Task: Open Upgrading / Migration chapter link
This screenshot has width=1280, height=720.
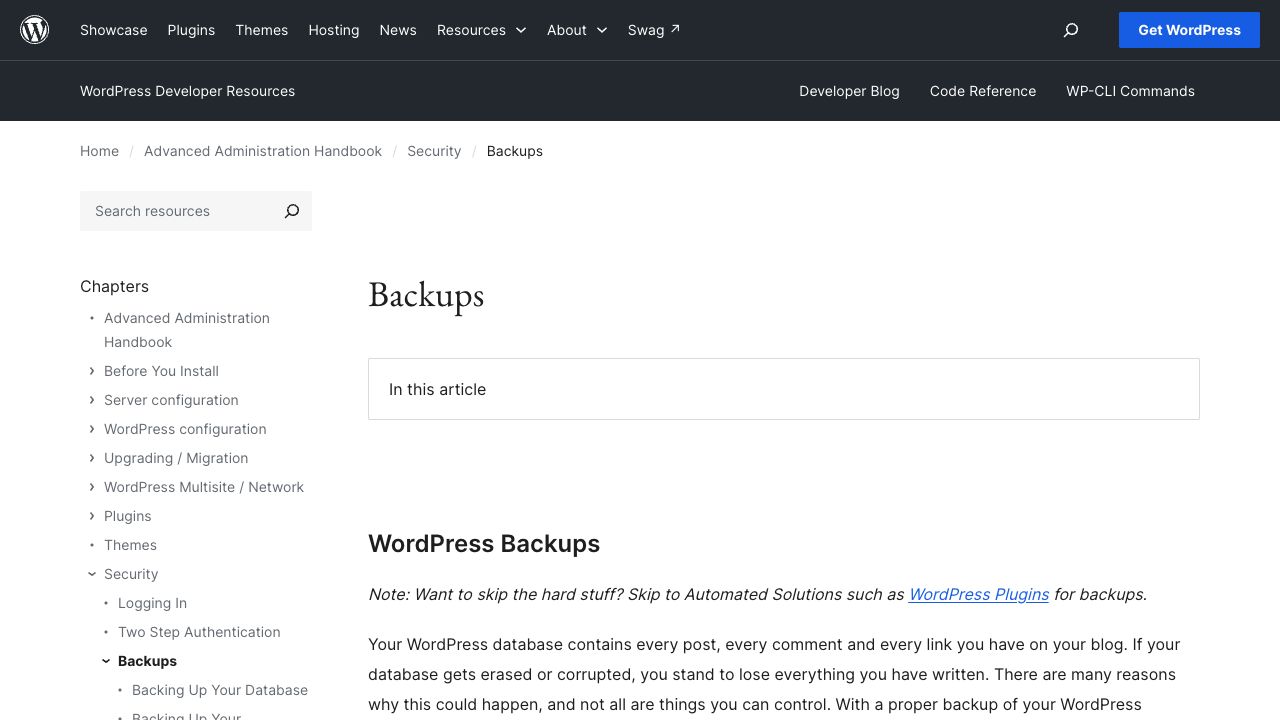Action: click(x=176, y=458)
